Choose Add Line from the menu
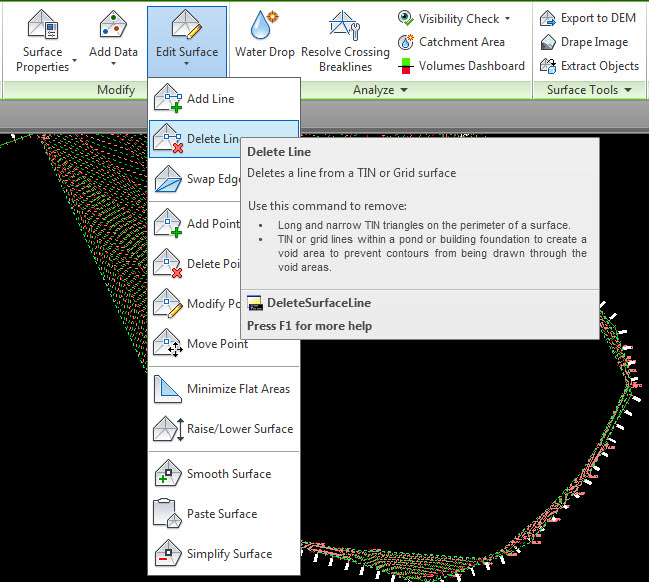The width and height of the screenshot is (649, 582). (224, 99)
